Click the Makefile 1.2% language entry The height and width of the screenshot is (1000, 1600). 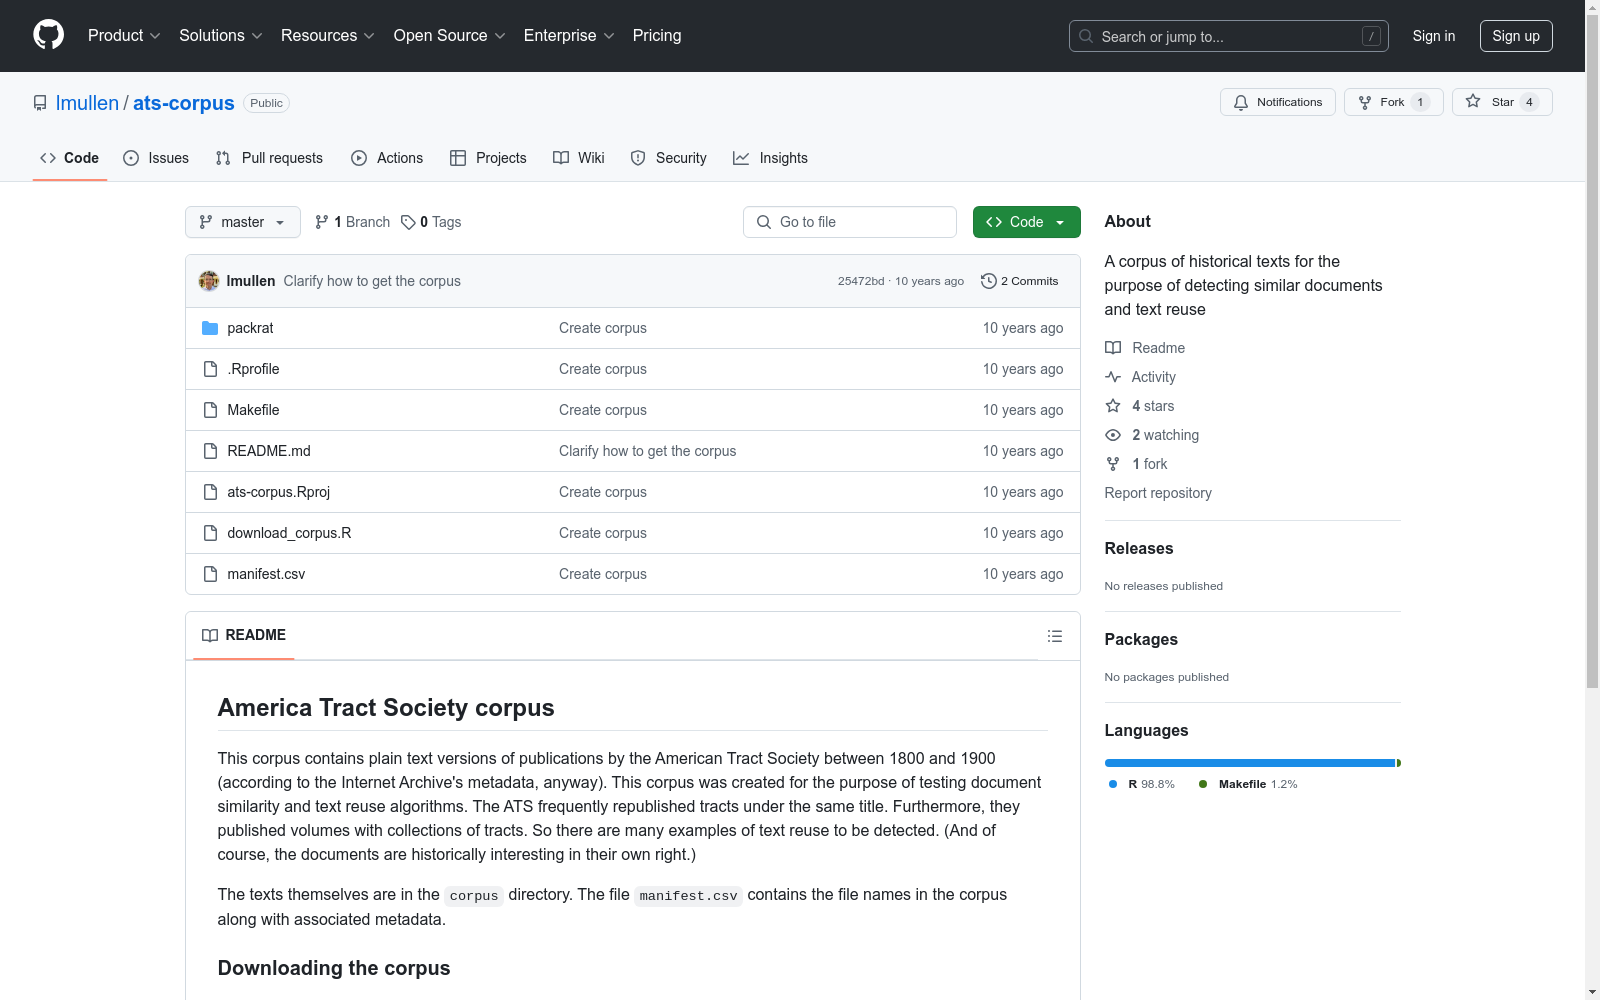tap(1248, 784)
